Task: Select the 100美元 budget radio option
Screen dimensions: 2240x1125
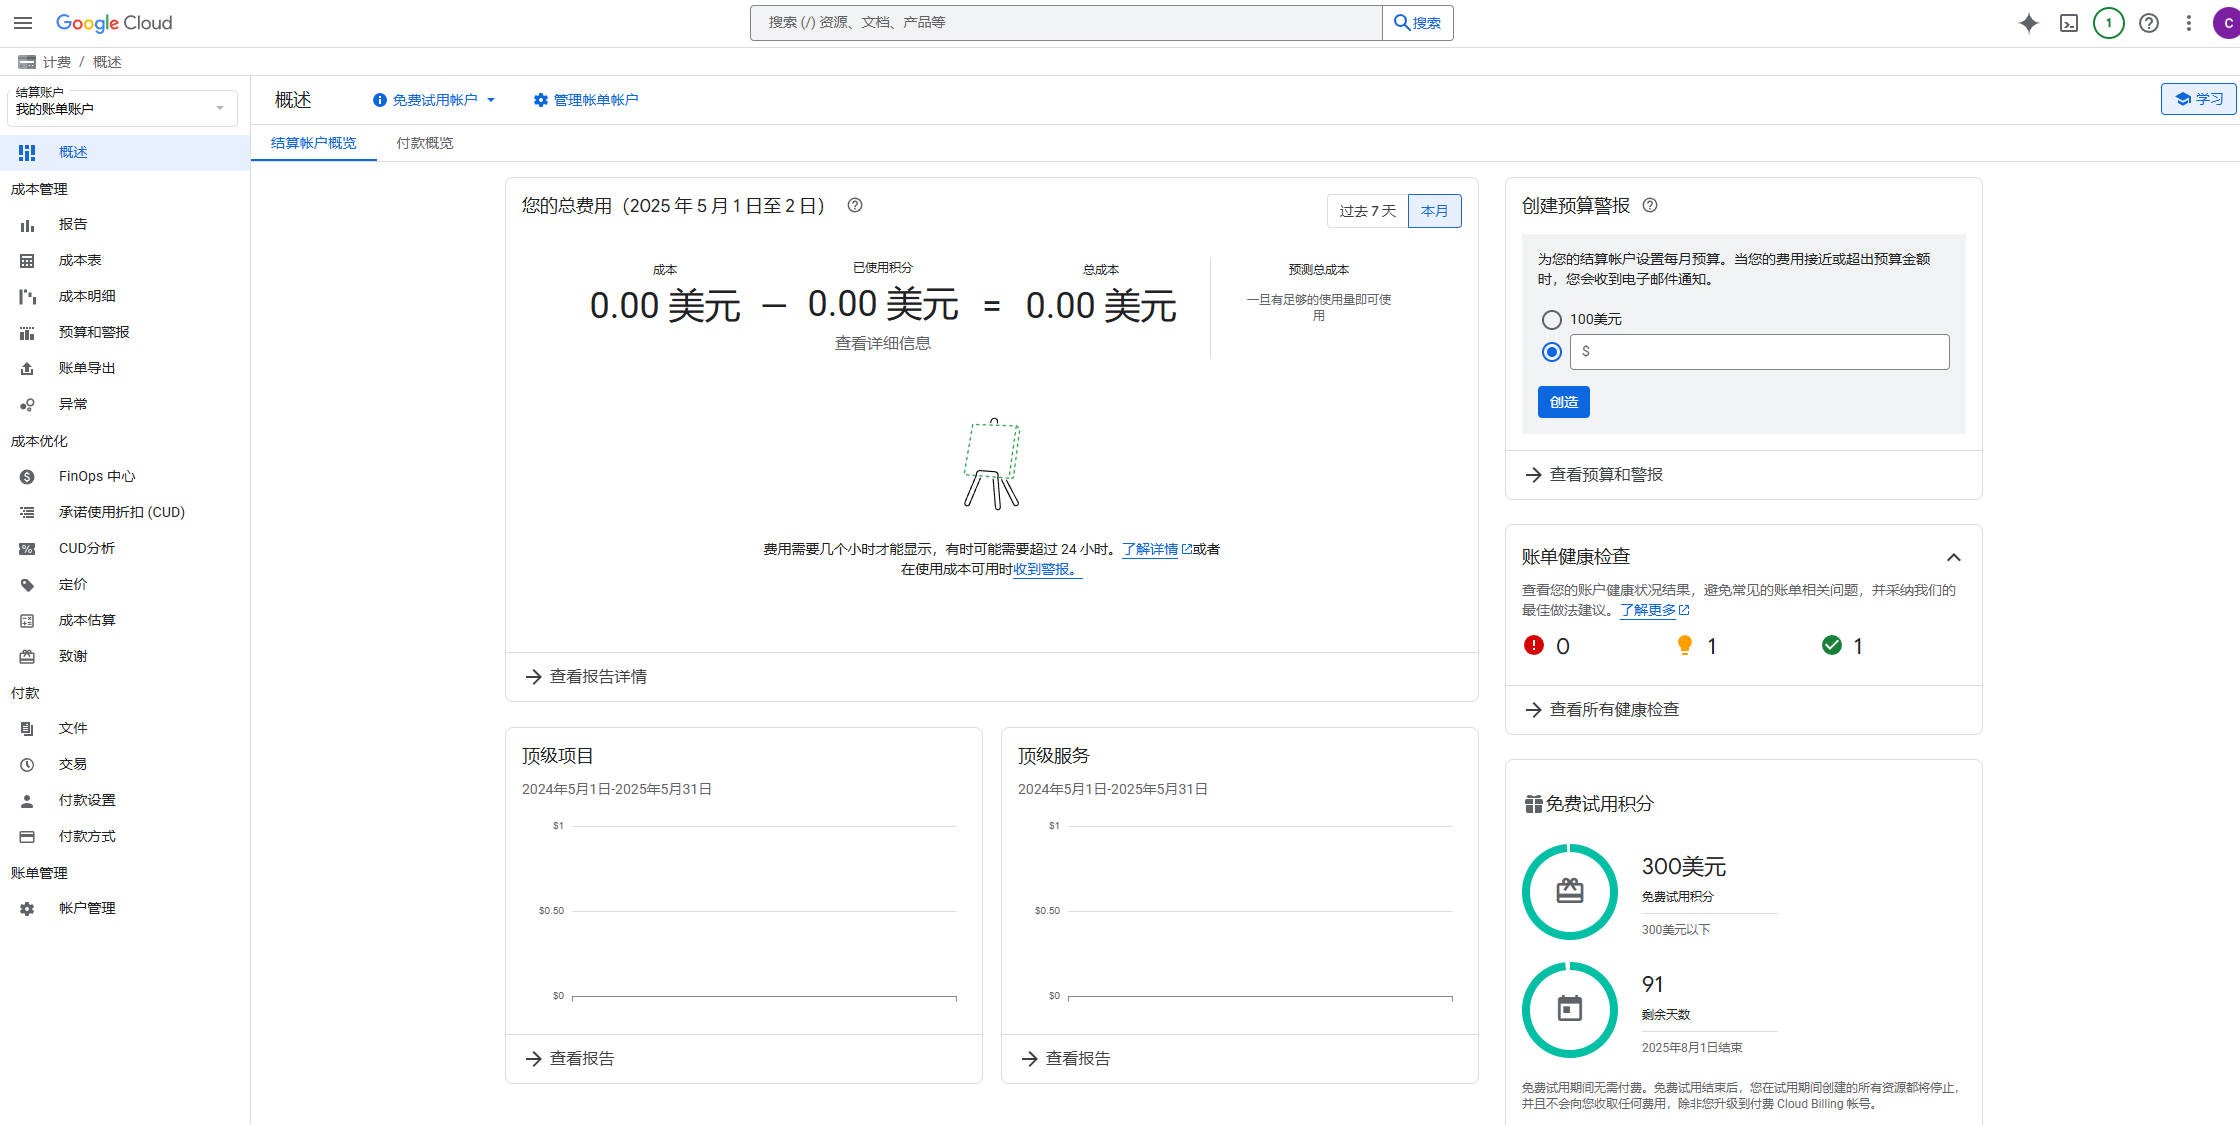Action: coord(1551,320)
